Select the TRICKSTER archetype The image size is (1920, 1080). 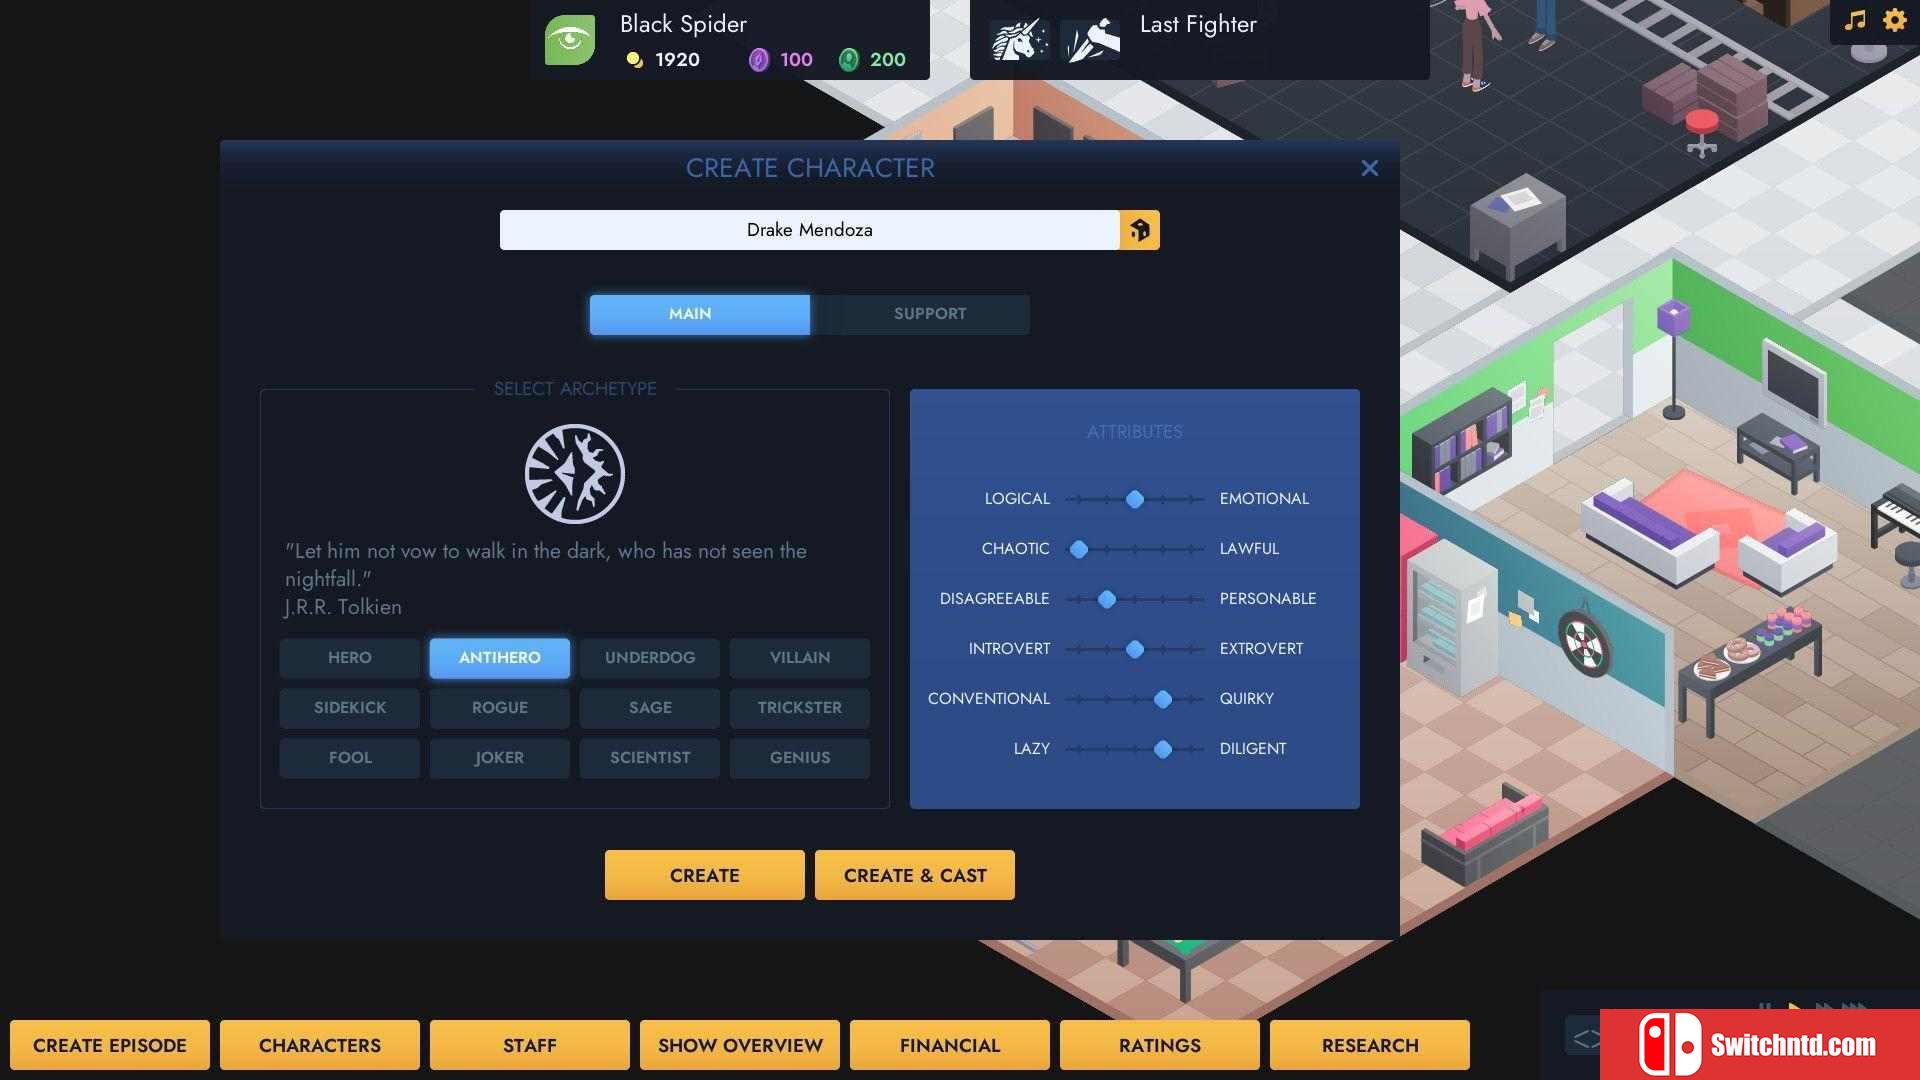(800, 707)
